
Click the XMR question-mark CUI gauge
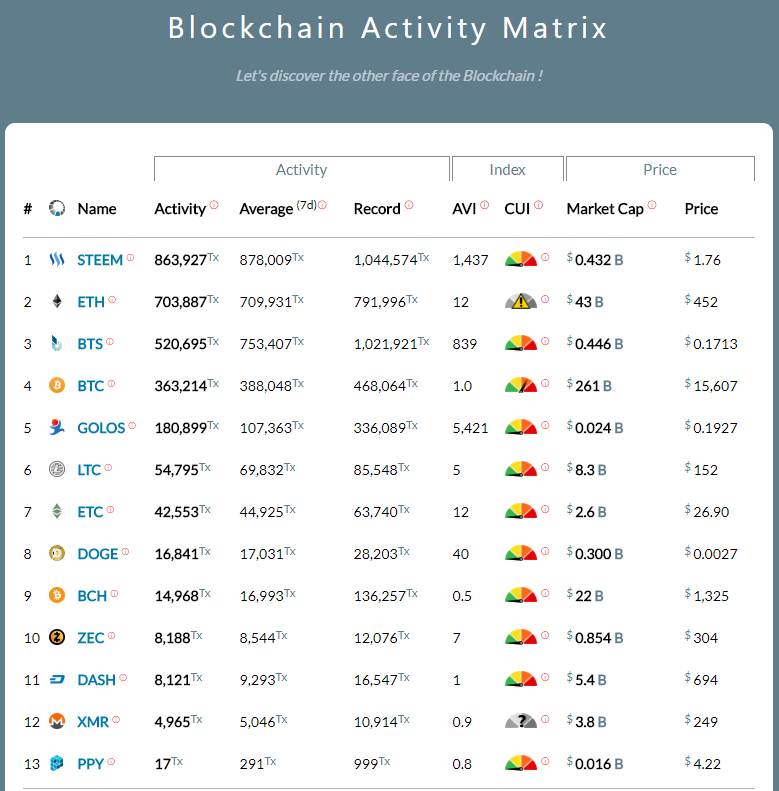pyautogui.click(x=520, y=721)
